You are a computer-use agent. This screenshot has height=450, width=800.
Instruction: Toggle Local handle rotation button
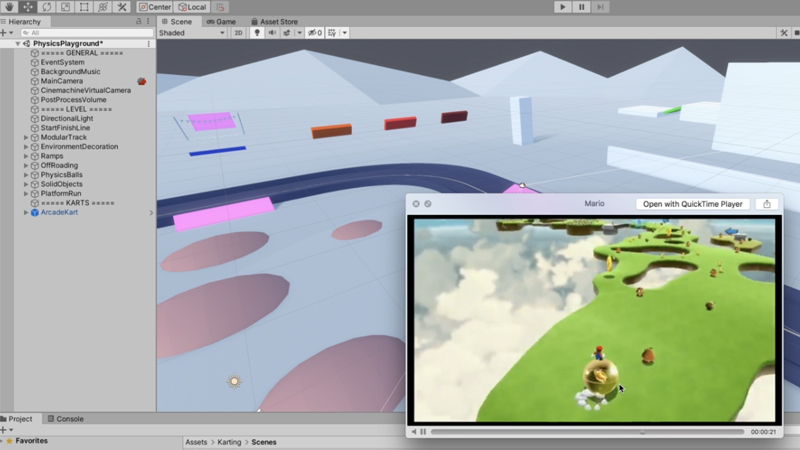192,7
